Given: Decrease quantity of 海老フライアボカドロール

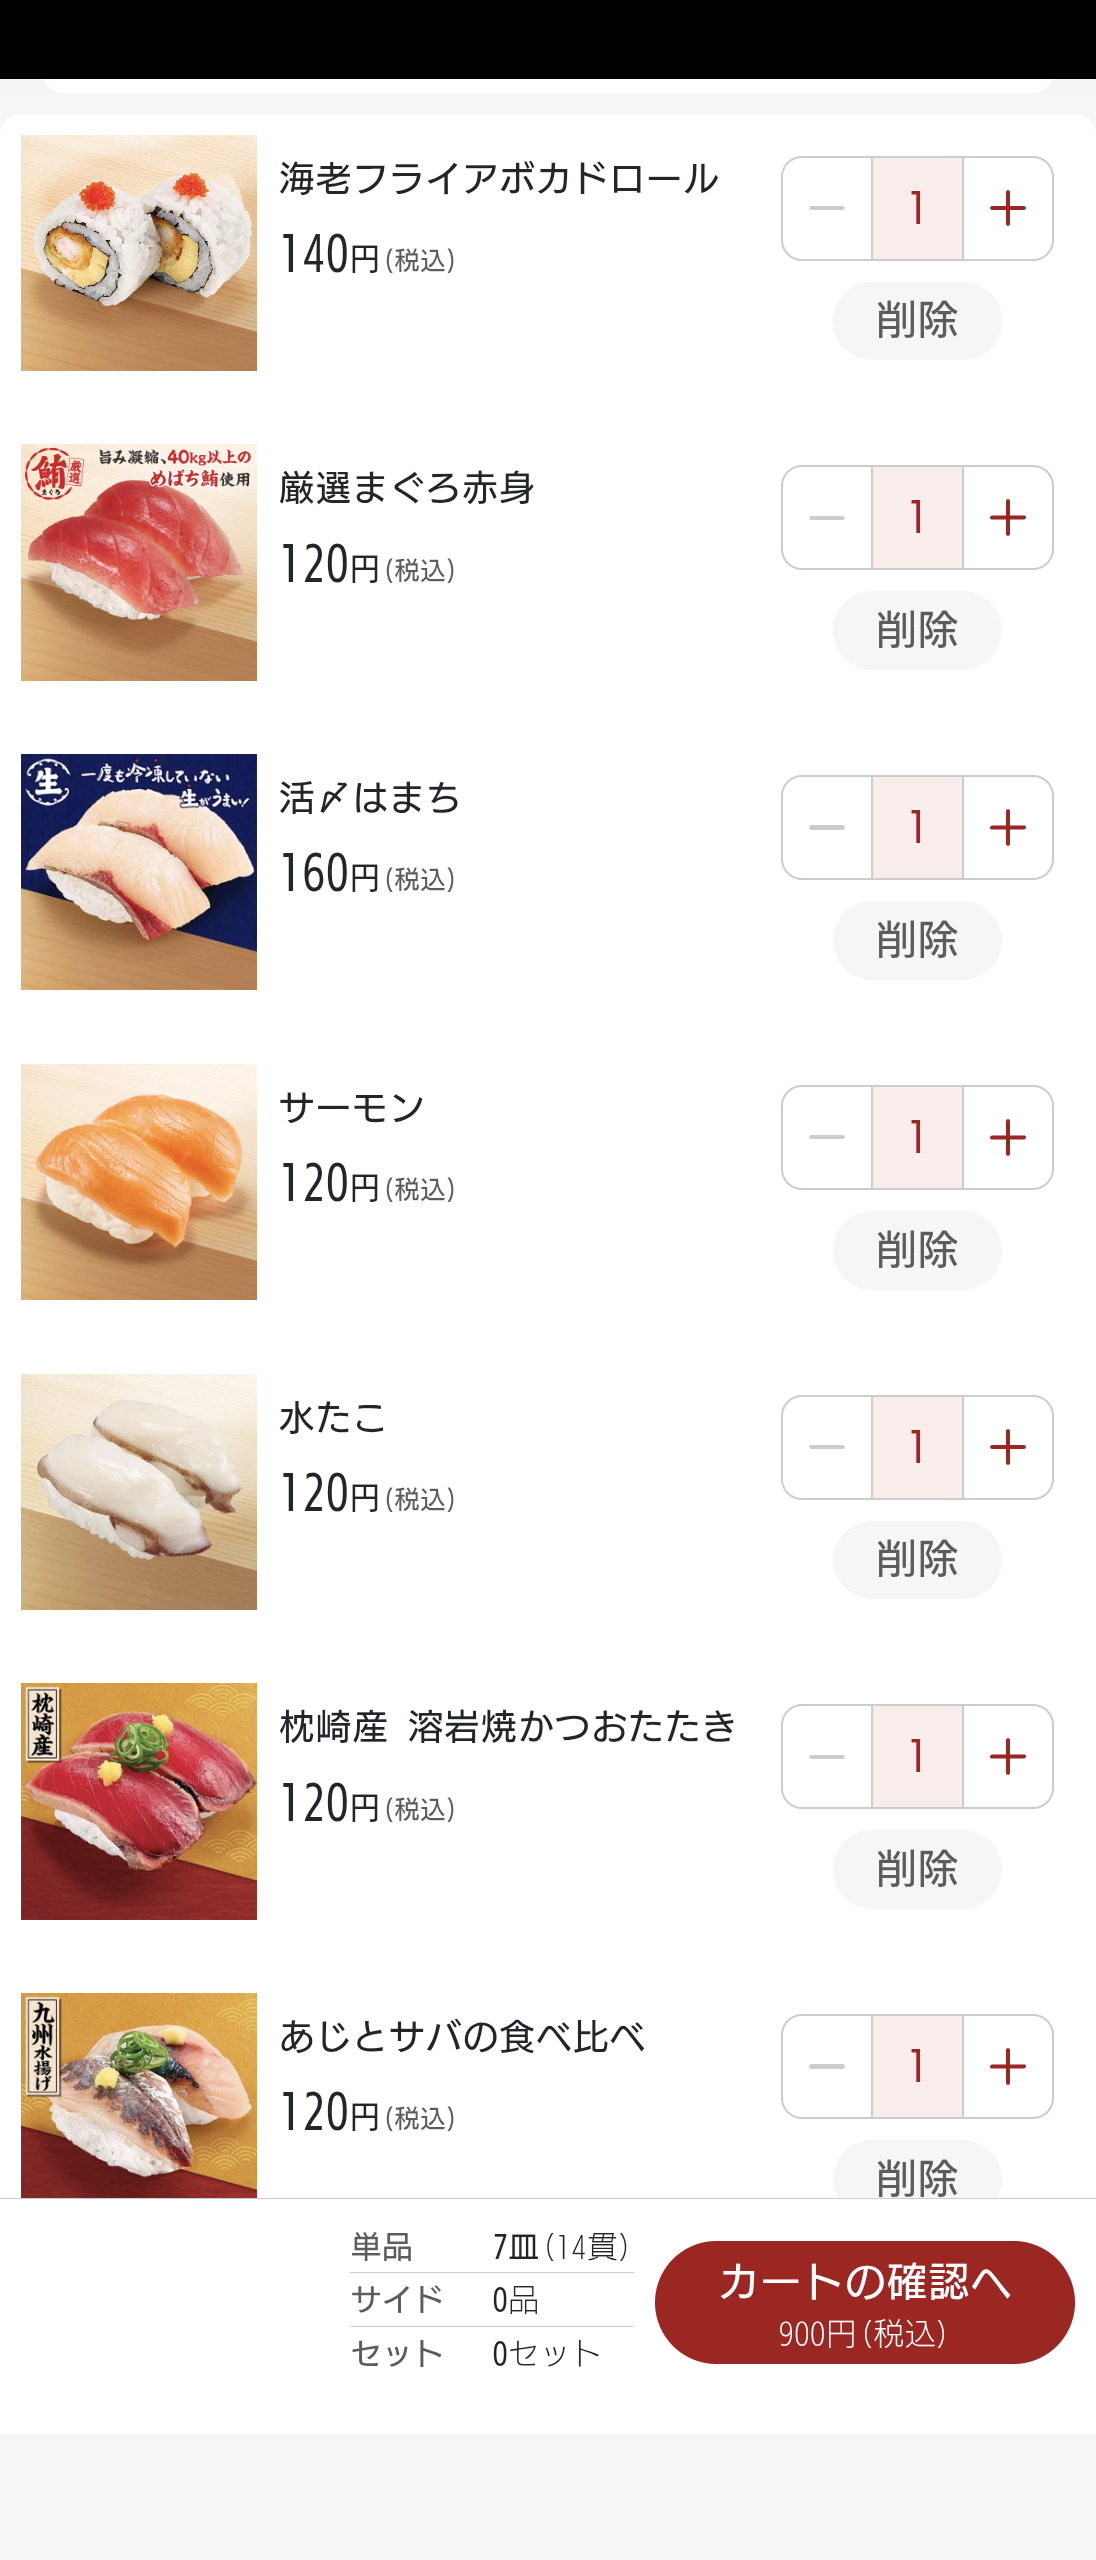Looking at the screenshot, I should coord(827,209).
